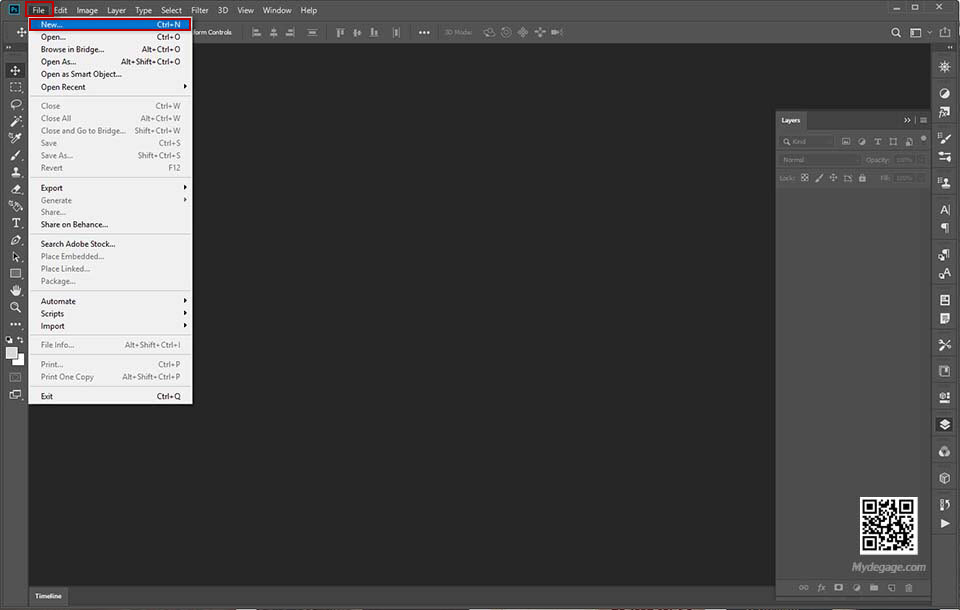
Task: Select the Path Selection arrow tool
Action: [x=15, y=257]
